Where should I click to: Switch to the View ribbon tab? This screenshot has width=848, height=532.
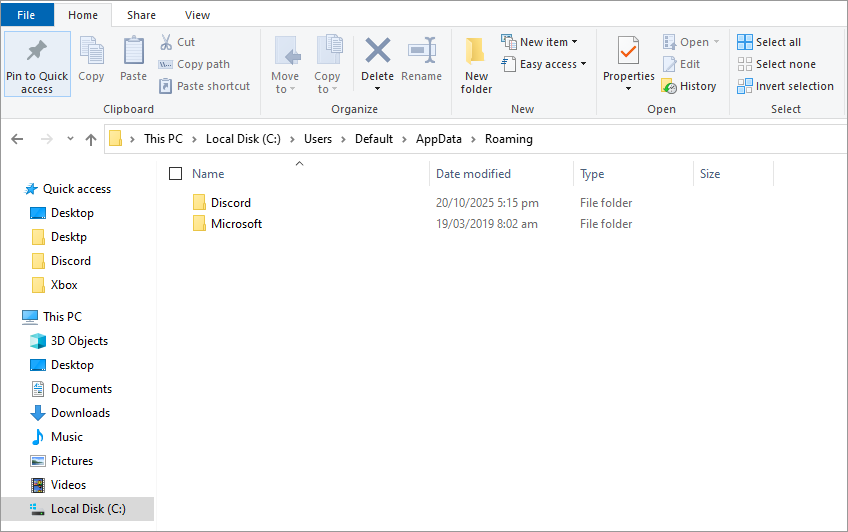coord(197,15)
